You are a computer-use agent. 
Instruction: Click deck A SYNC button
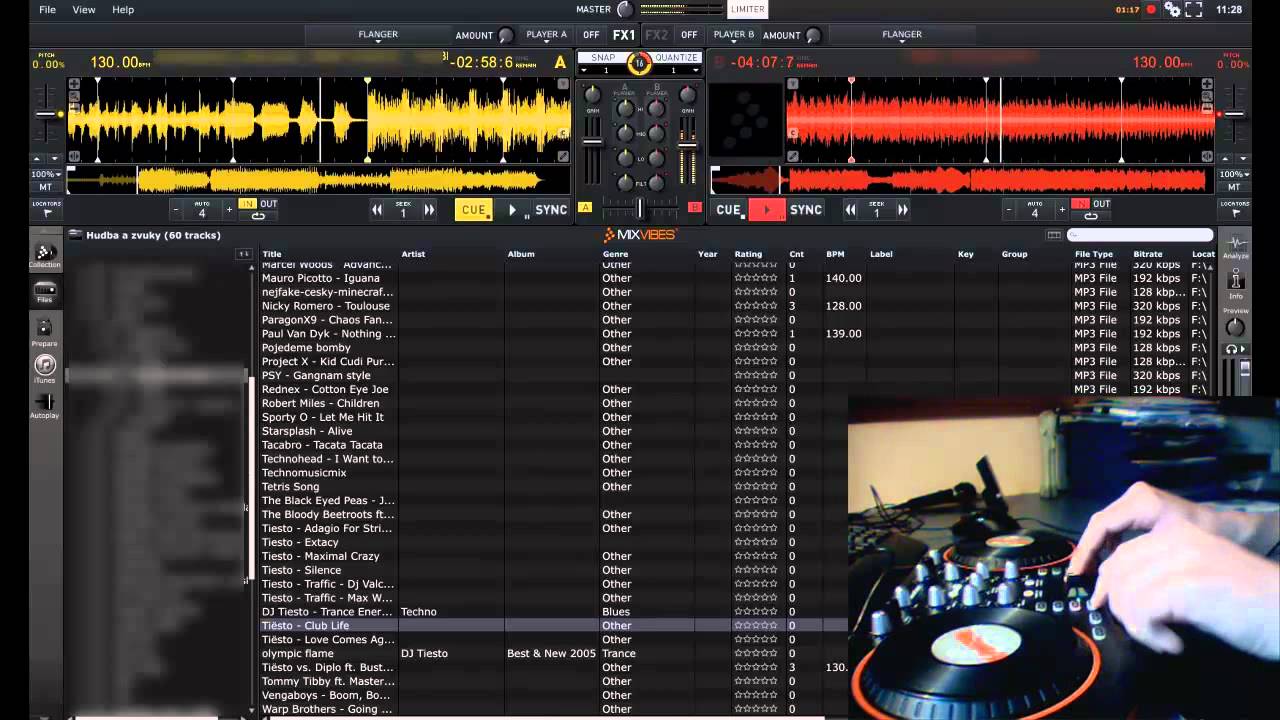tap(551, 210)
